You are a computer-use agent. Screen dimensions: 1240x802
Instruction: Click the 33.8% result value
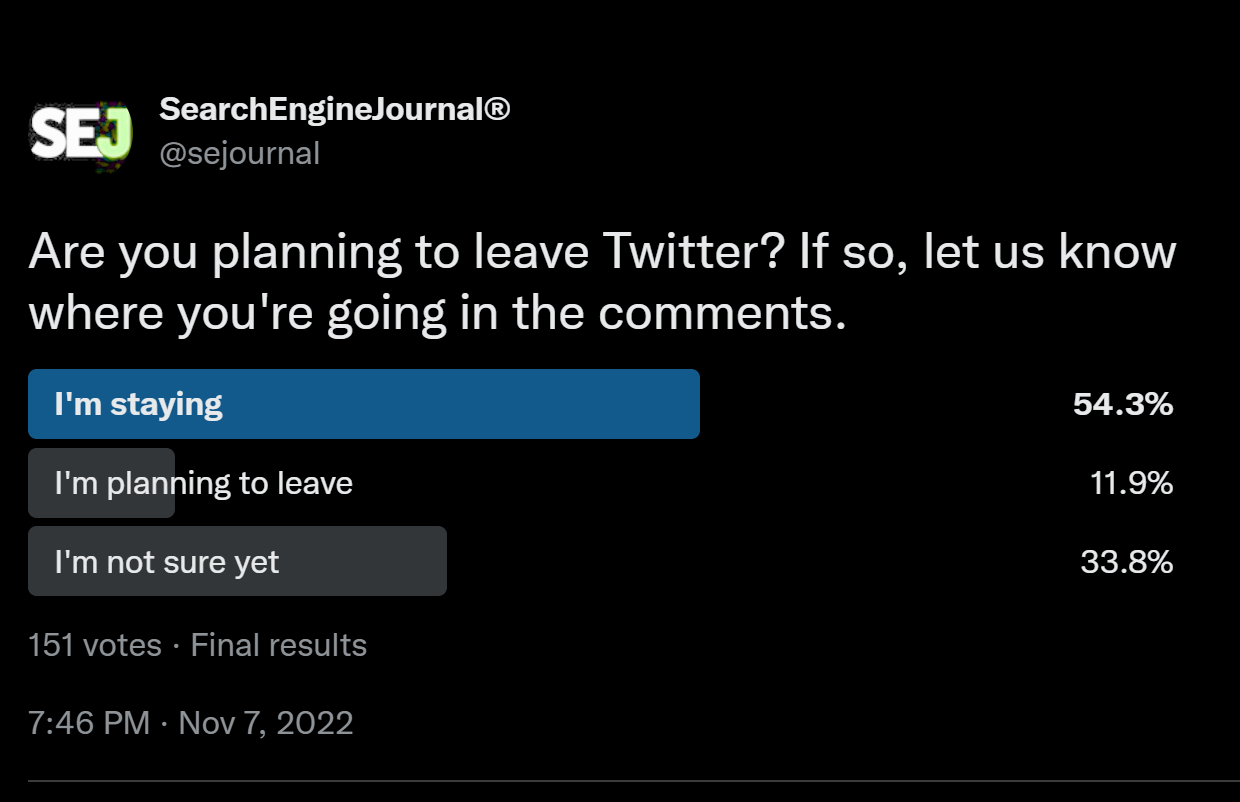click(1127, 562)
